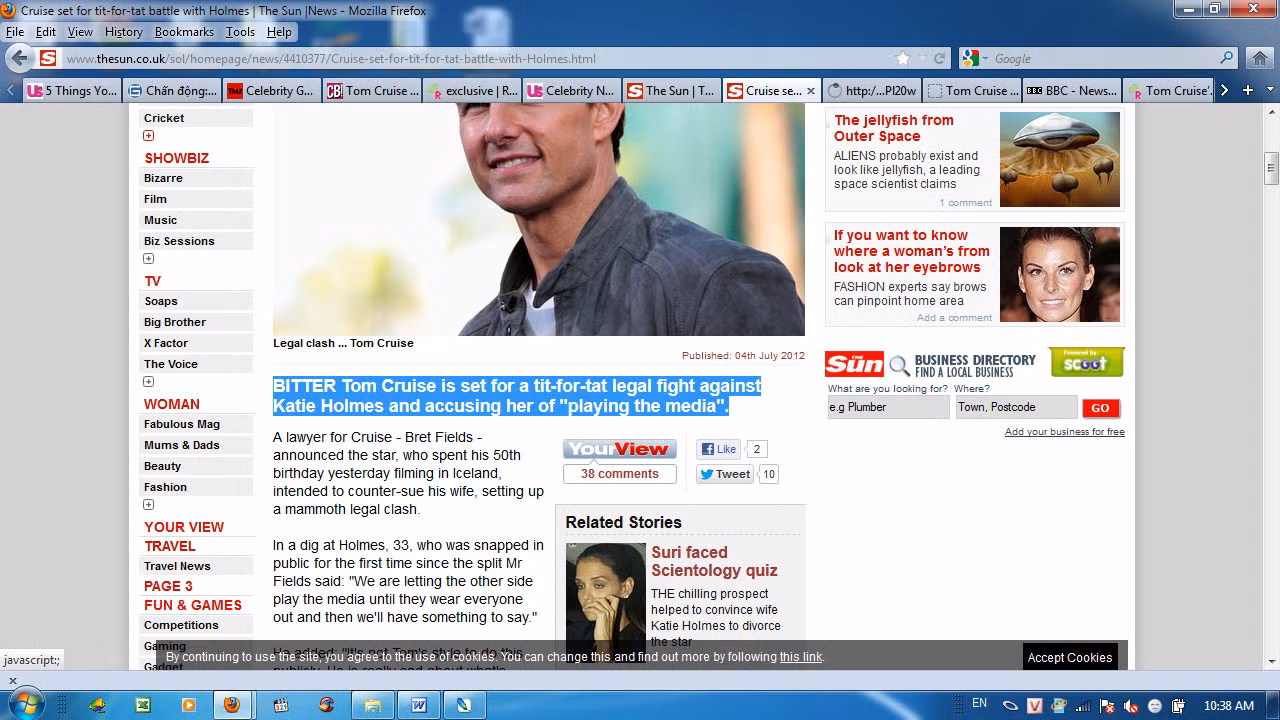Open 'The jellyfish from Outer Space' headline
Viewport: 1280px width, 720px height.
tap(894, 128)
